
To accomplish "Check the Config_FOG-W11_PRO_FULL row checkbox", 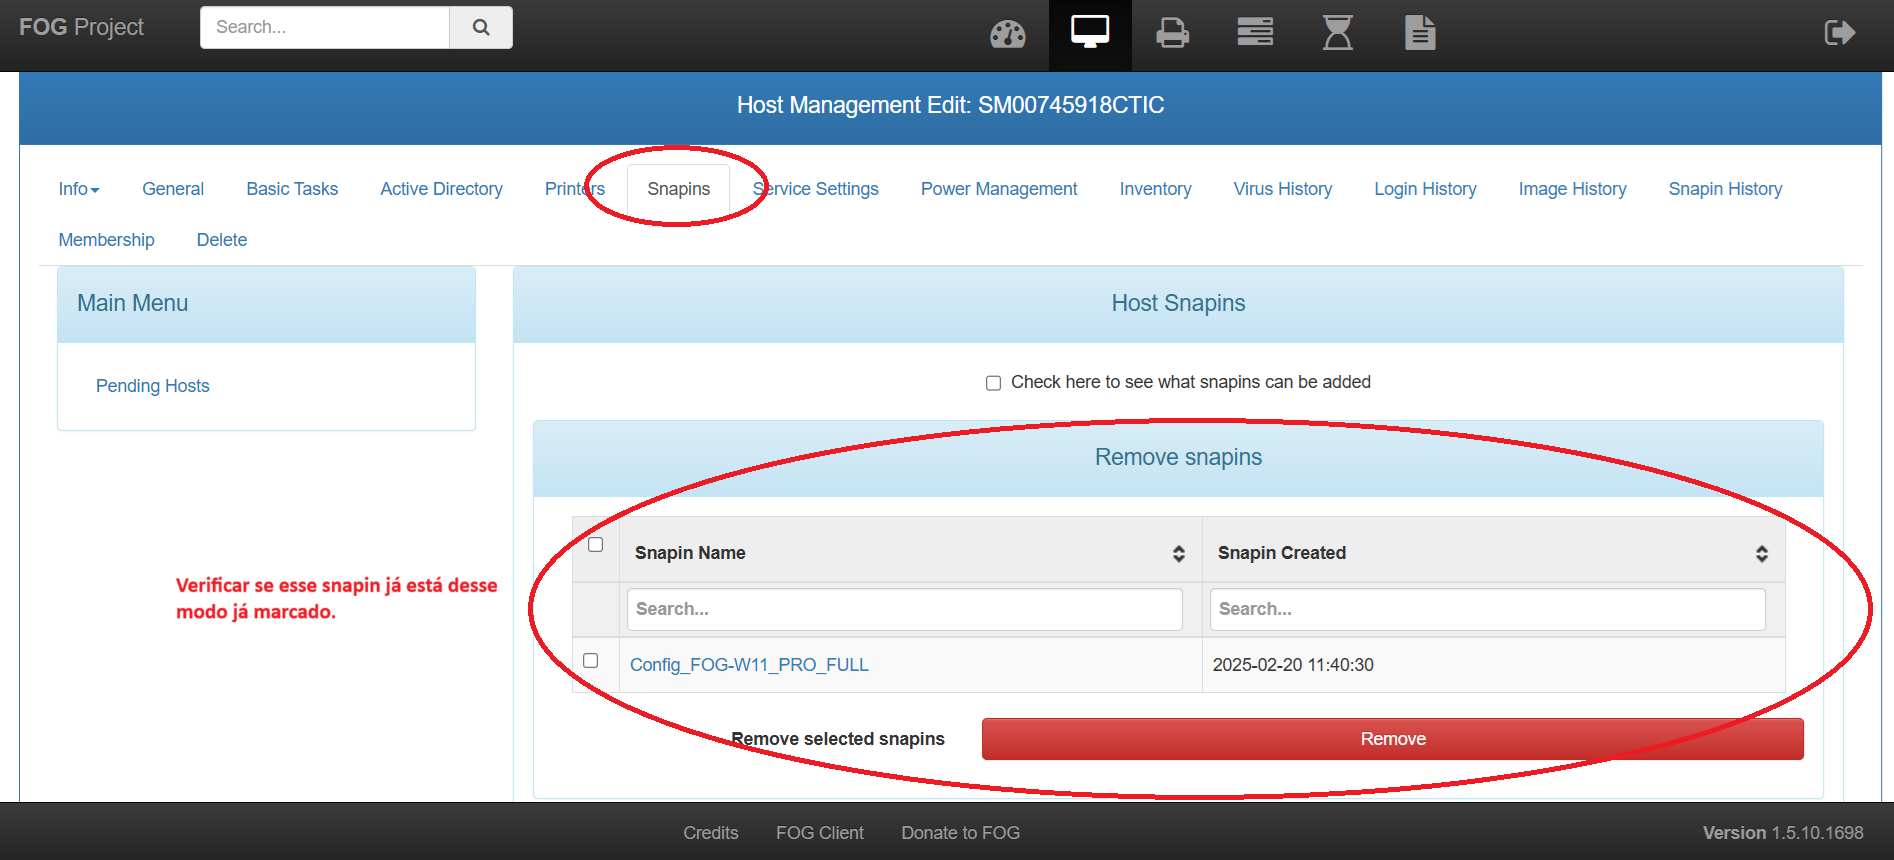I will (591, 661).
